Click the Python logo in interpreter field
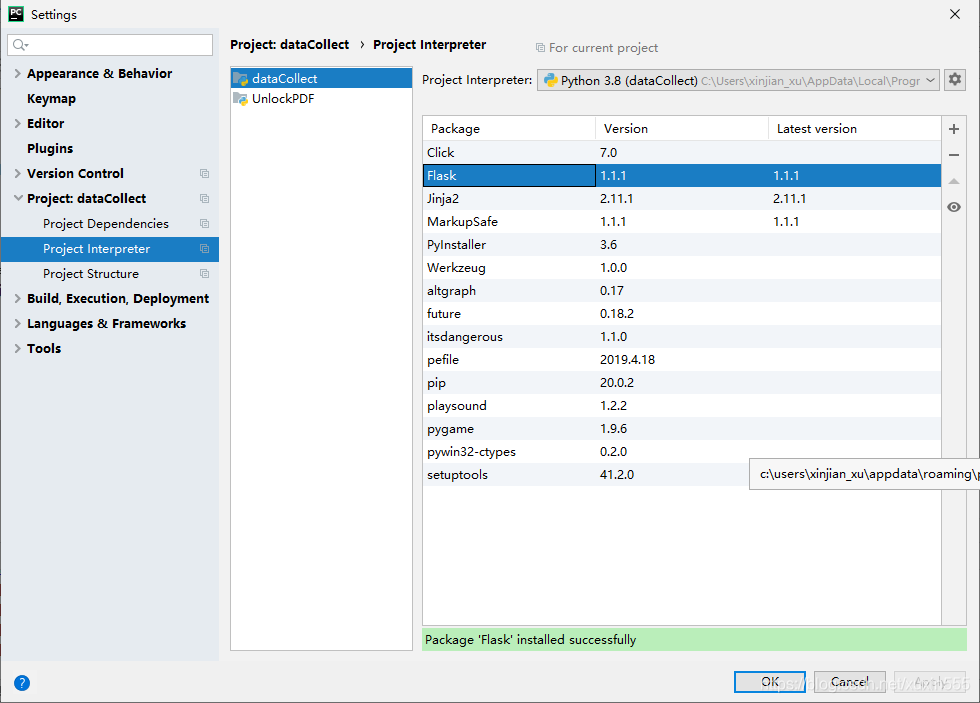 [x=551, y=80]
